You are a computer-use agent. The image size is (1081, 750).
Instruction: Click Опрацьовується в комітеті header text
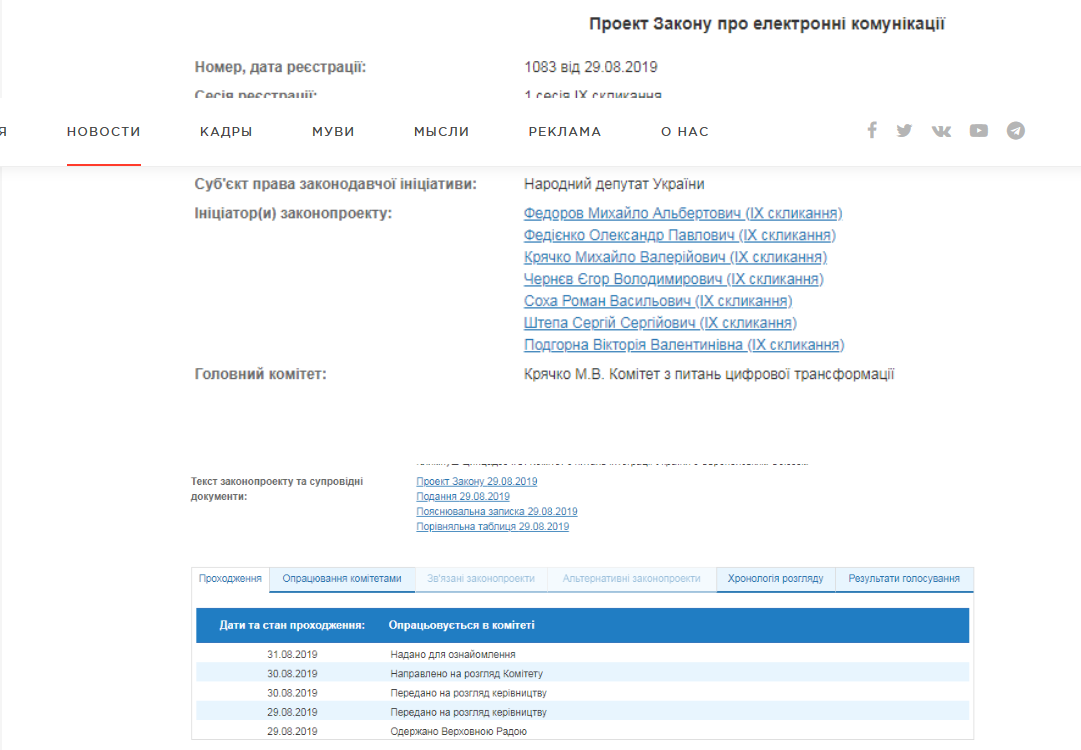[461, 625]
